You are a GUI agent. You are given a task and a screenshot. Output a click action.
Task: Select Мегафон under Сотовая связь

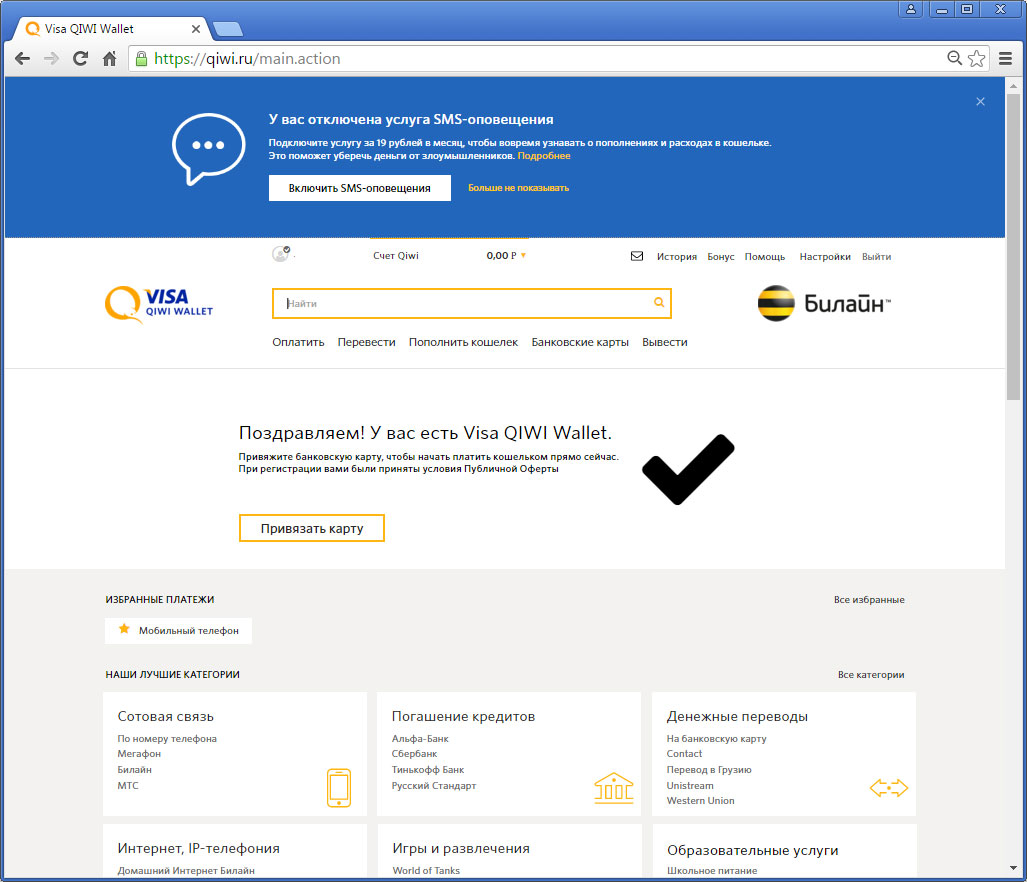click(139, 754)
